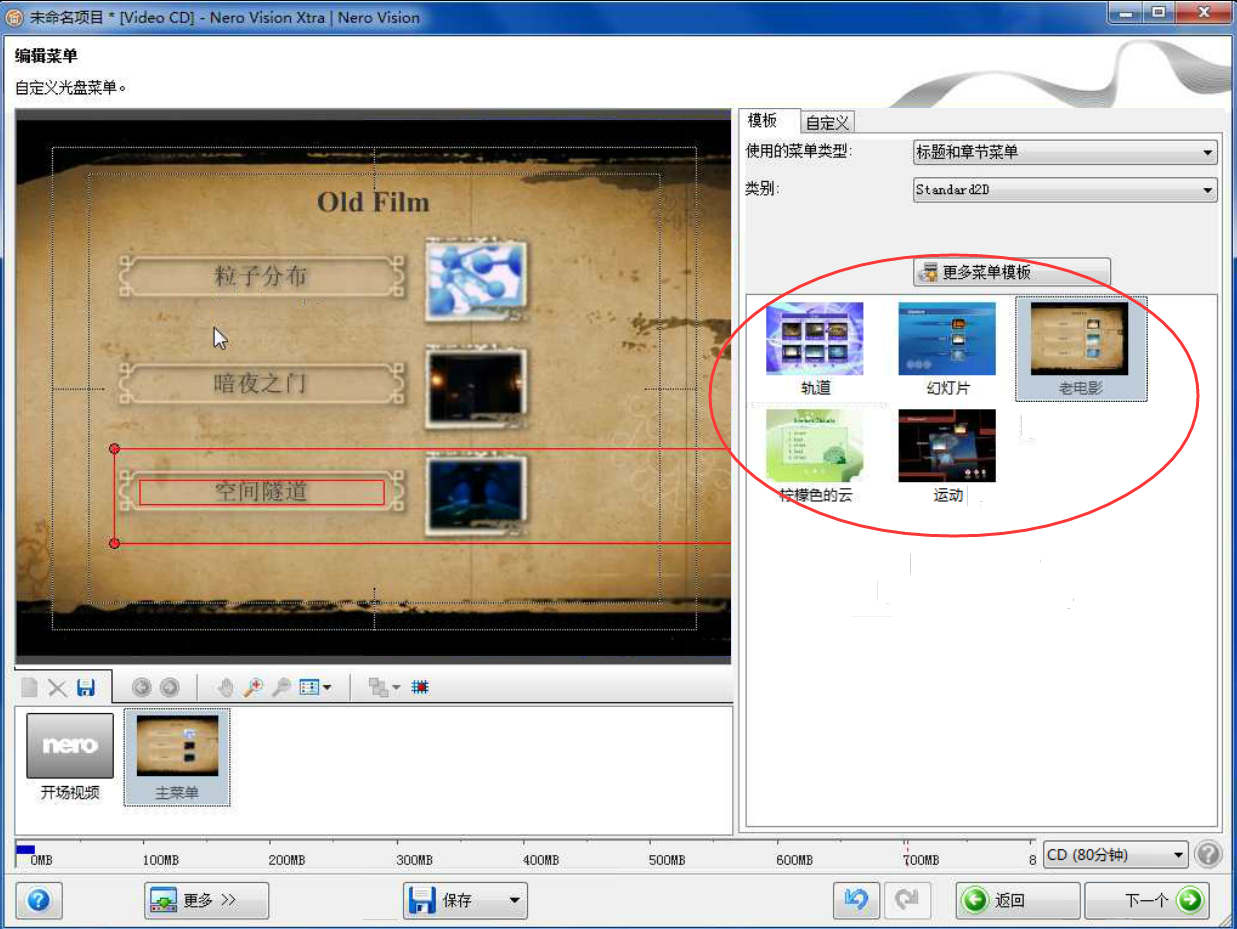The width and height of the screenshot is (1237, 929).
Task: Click the Nero Vision title bar app icon
Action: [x=15, y=17]
